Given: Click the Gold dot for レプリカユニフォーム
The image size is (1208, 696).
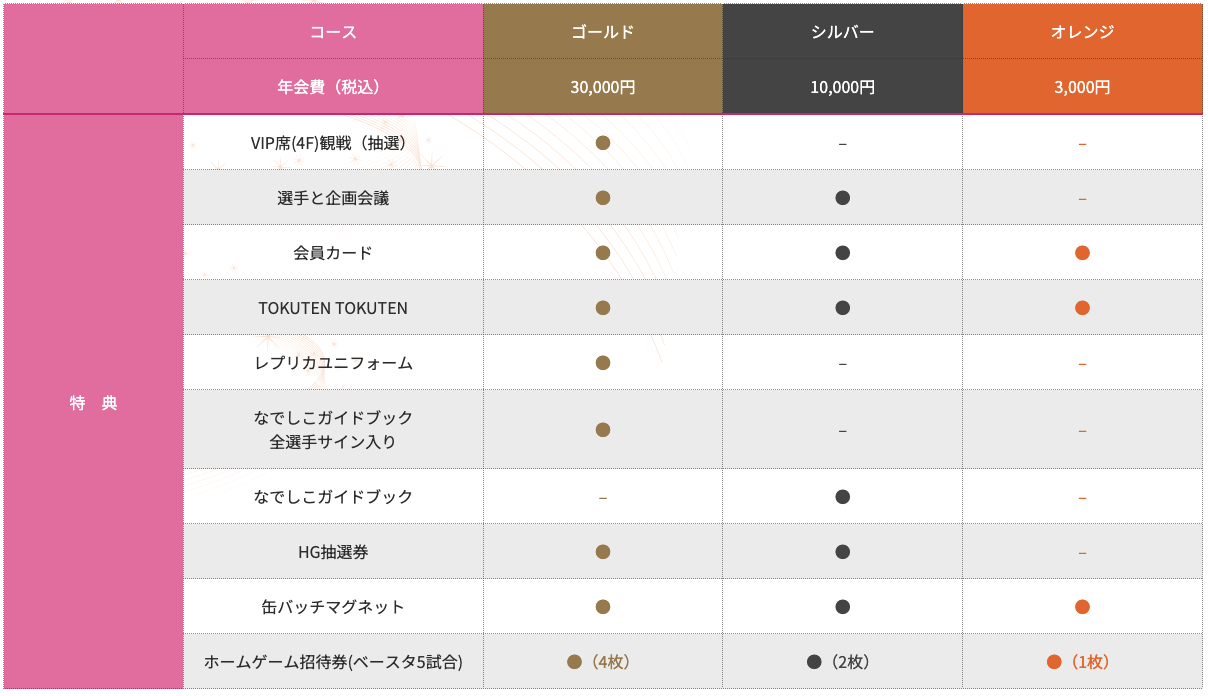Looking at the screenshot, I should tap(603, 363).
